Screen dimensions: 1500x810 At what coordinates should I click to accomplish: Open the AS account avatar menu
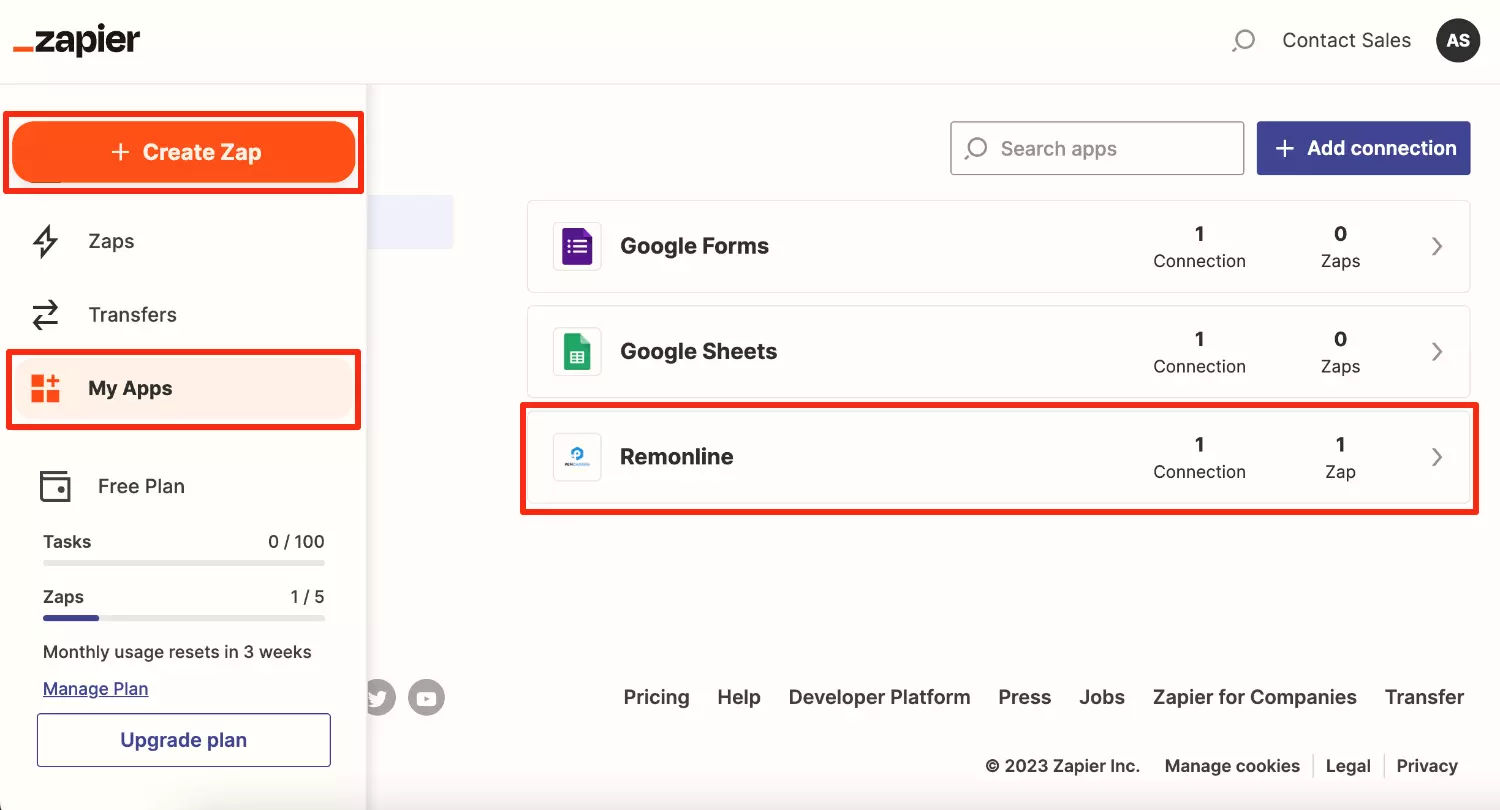(1458, 41)
